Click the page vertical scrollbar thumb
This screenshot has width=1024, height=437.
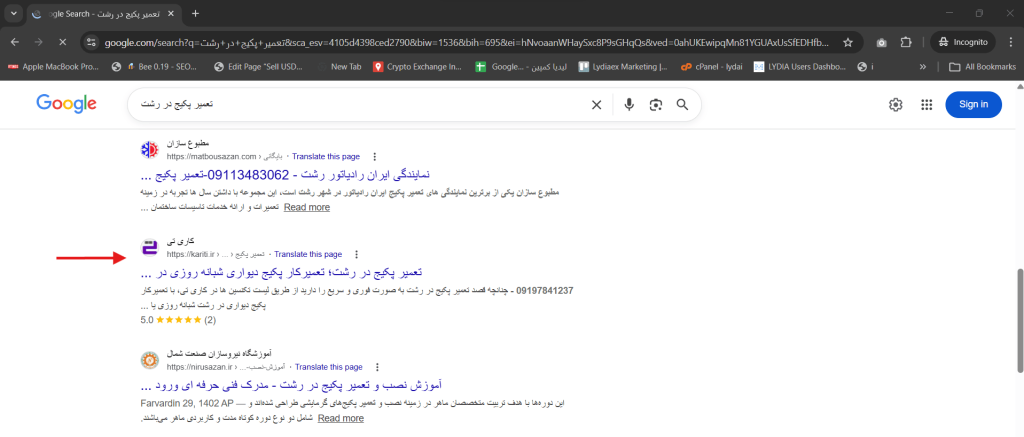[x=1019, y=320]
